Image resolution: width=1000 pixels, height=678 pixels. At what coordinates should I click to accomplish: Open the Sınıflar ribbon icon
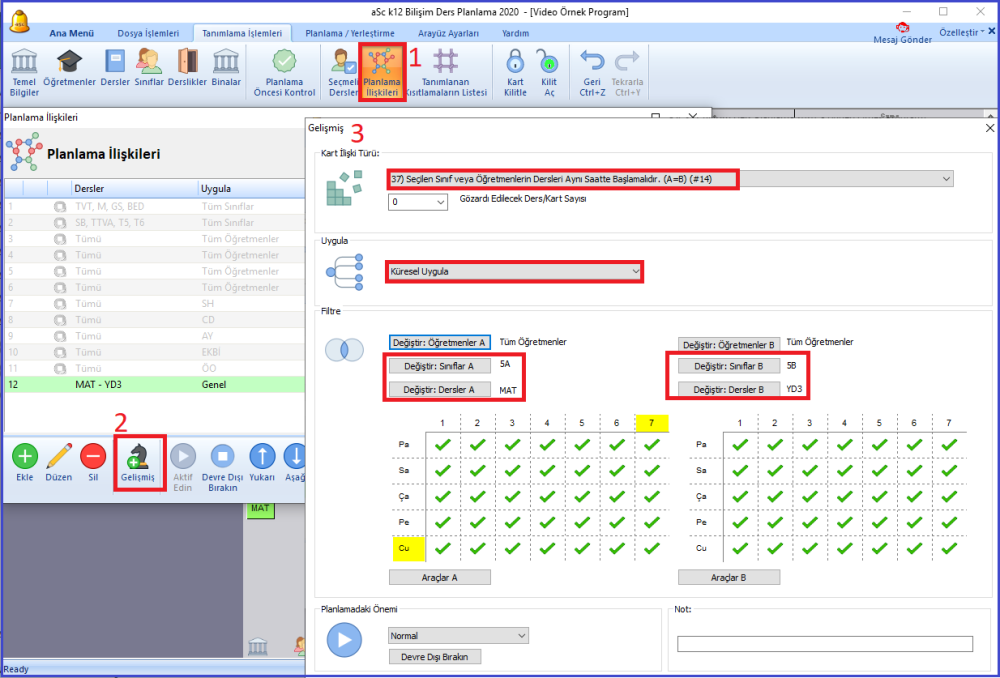pos(149,68)
